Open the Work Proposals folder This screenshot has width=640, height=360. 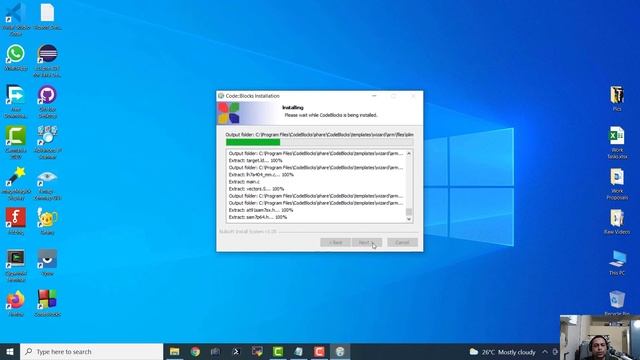[x=617, y=184]
